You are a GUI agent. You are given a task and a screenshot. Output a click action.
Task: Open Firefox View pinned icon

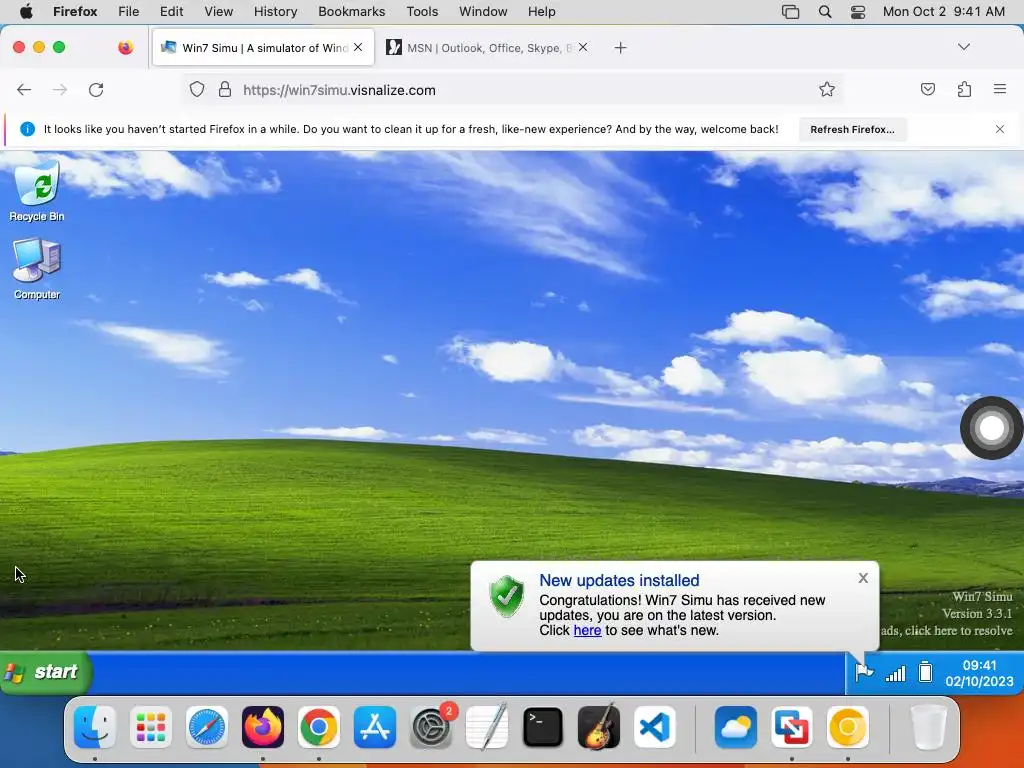point(126,47)
